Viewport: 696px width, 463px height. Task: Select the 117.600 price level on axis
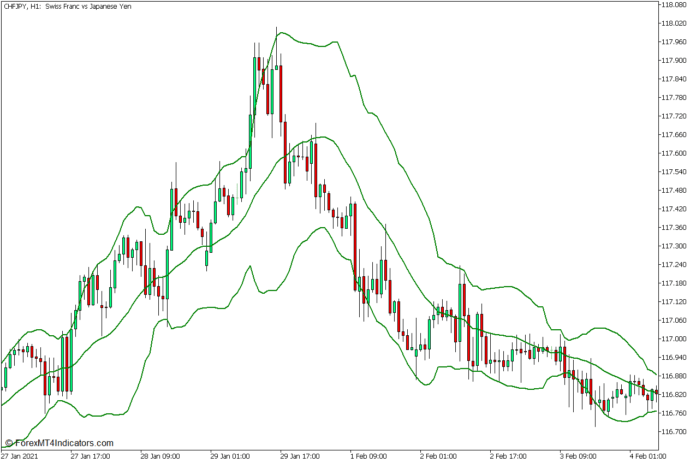coord(676,153)
